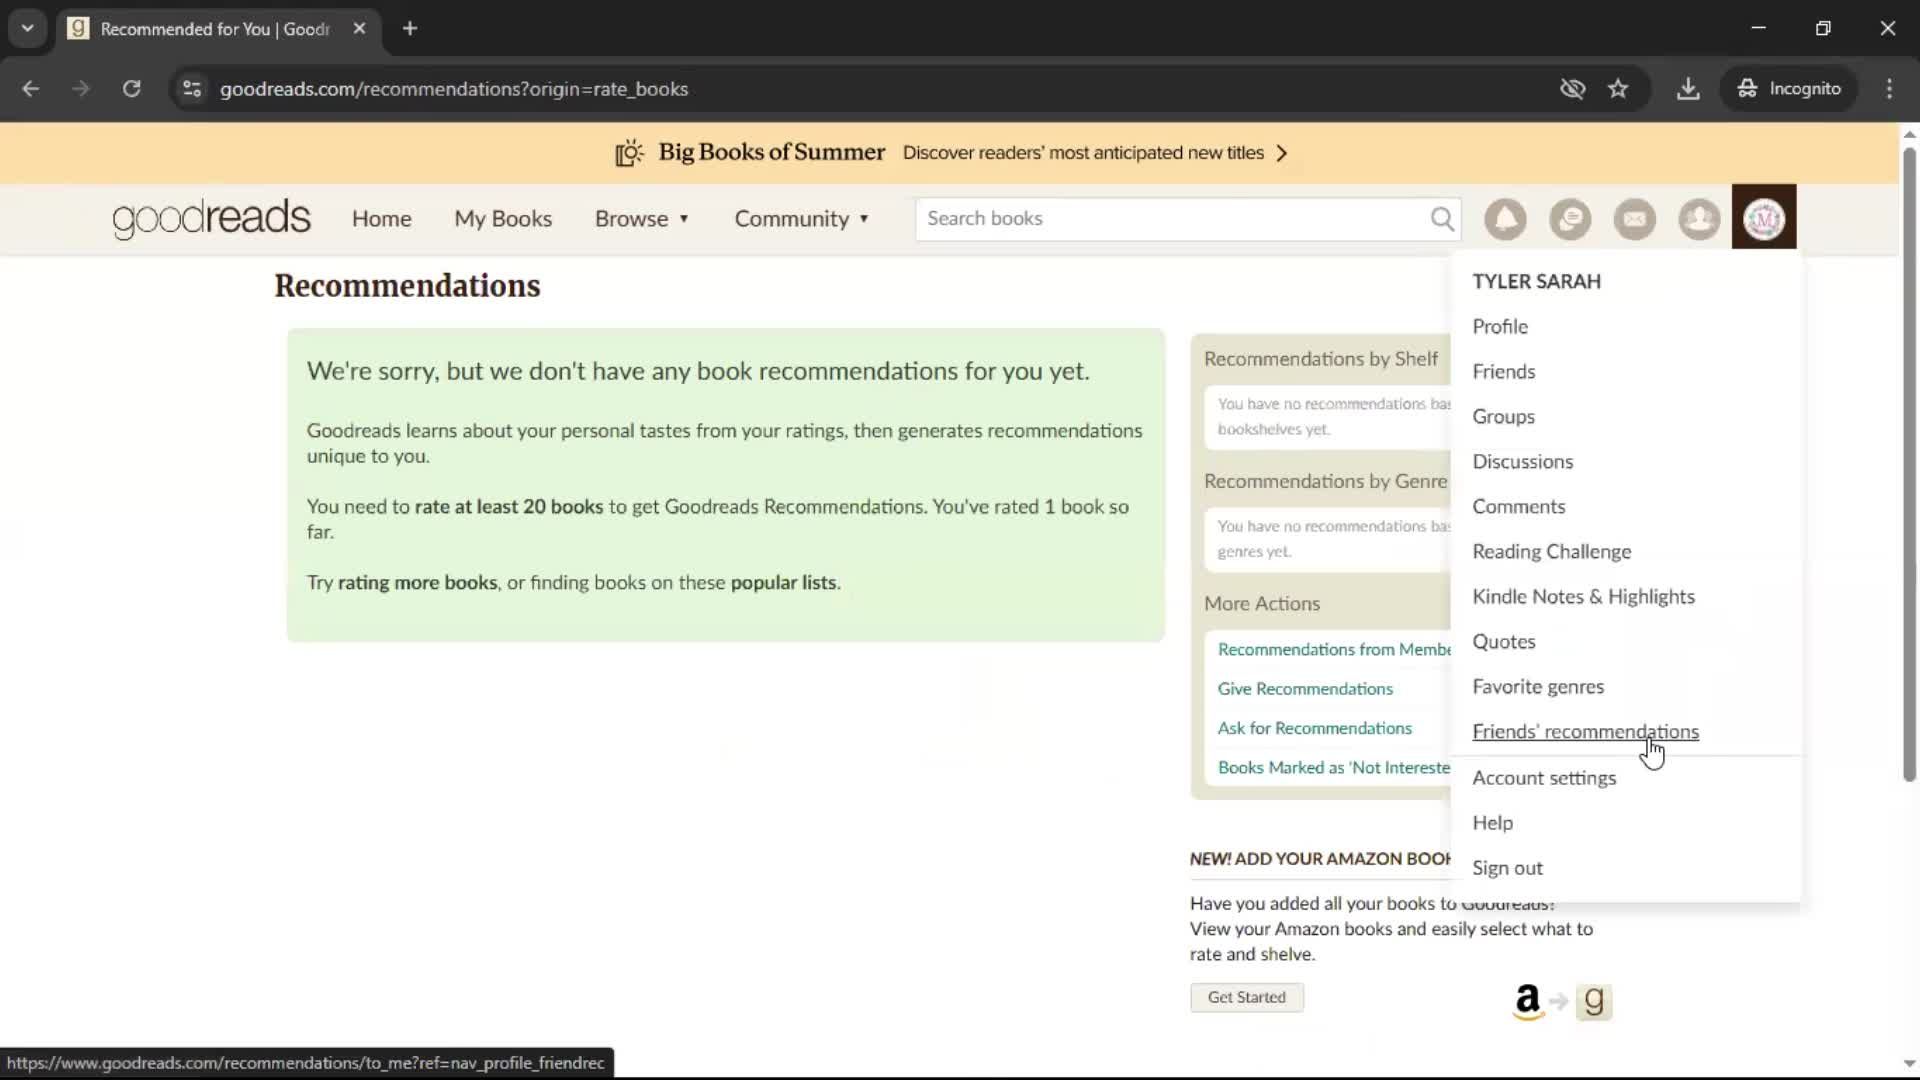Click the TYLER SARAH name header
The height and width of the screenshot is (1080, 1920).
click(x=1536, y=282)
